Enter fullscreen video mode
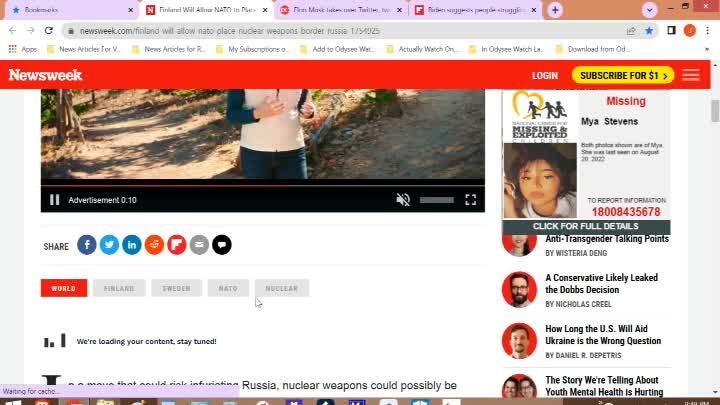The height and width of the screenshot is (405, 720). click(471, 200)
